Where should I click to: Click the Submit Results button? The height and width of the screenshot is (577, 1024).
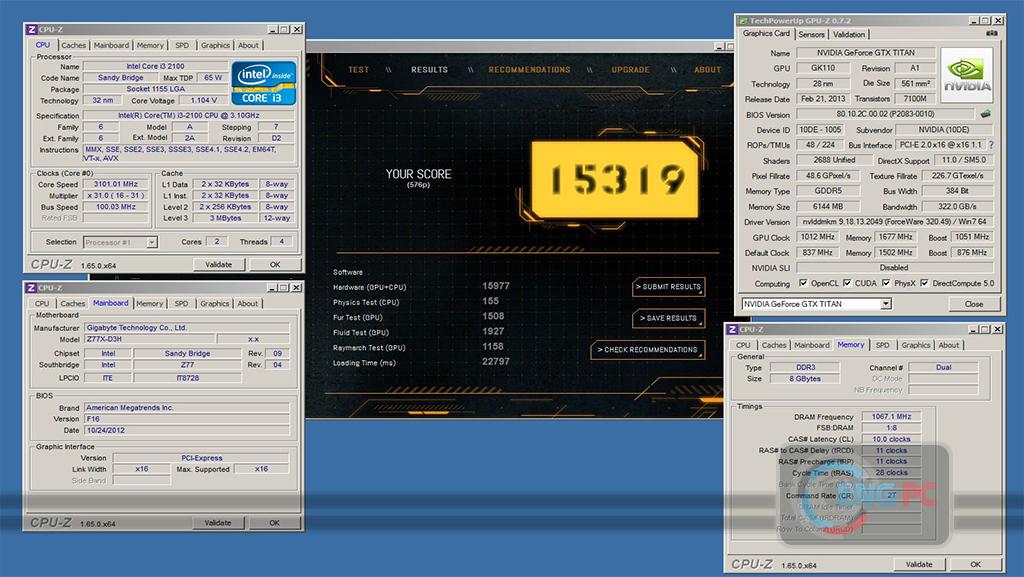[669, 287]
